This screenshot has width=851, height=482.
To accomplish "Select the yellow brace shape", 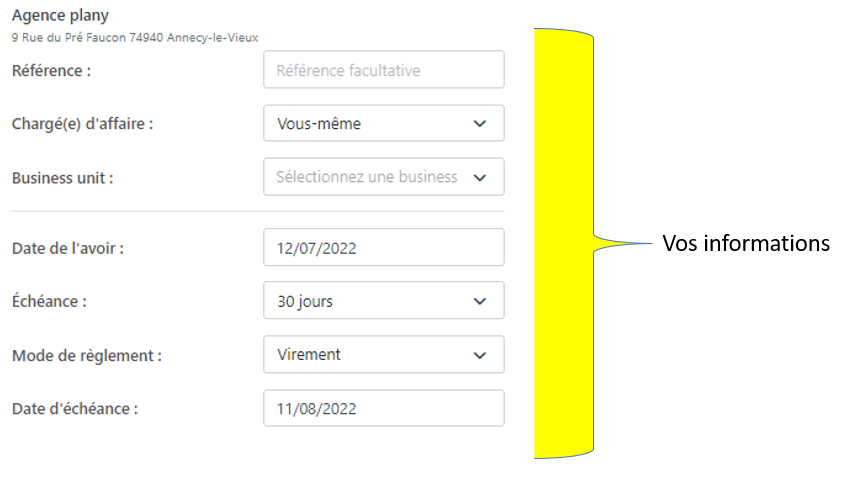I will [x=564, y=243].
